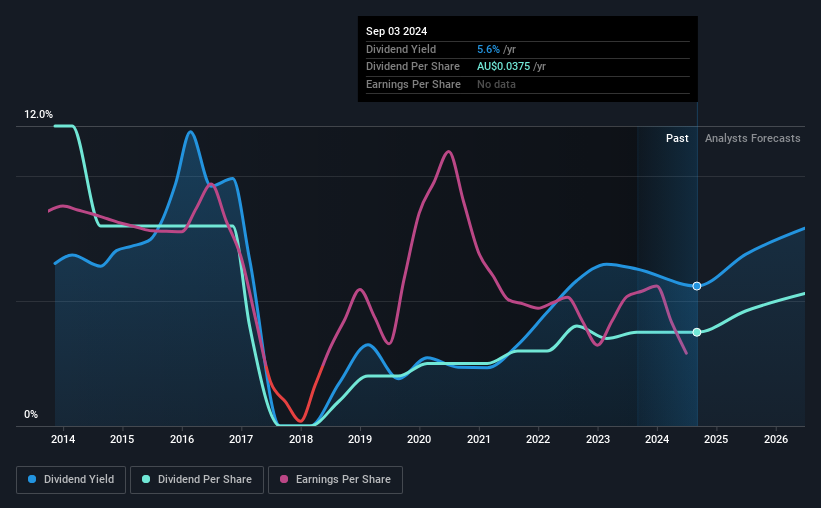Click the 2024 x-axis label

click(657, 439)
